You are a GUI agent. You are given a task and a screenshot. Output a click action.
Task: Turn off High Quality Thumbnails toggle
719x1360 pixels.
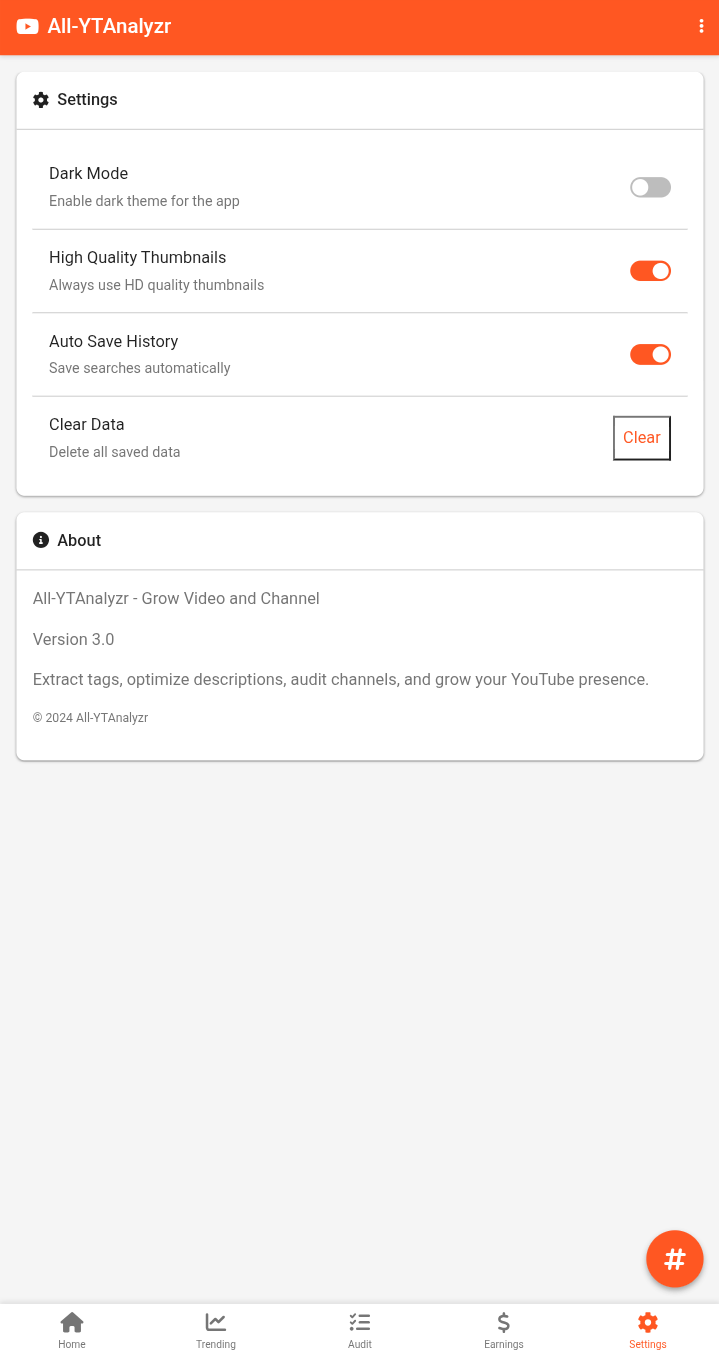650,271
